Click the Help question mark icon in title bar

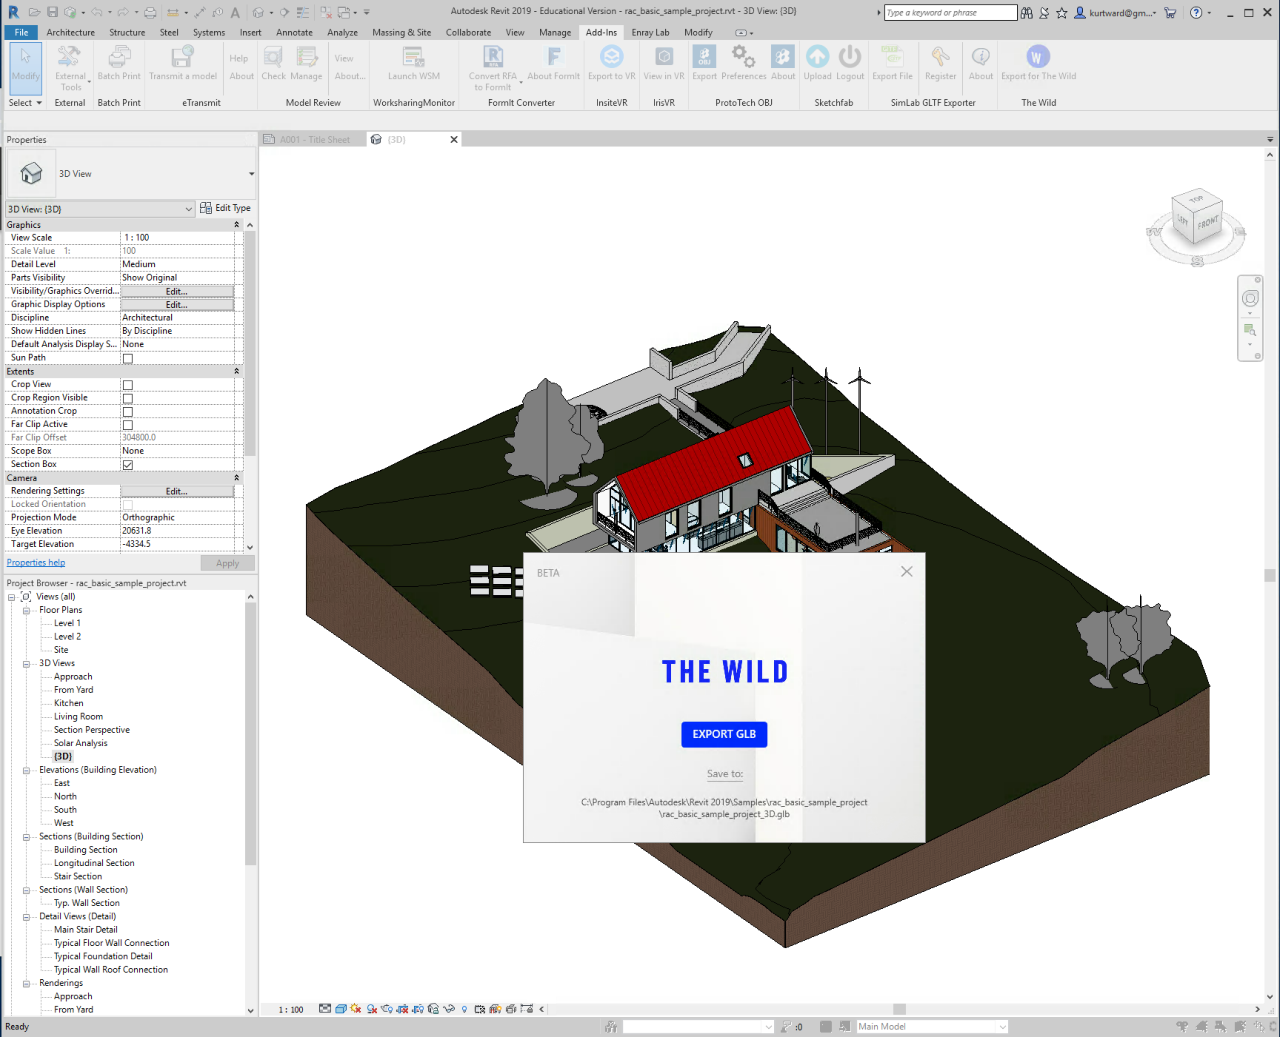point(1197,12)
